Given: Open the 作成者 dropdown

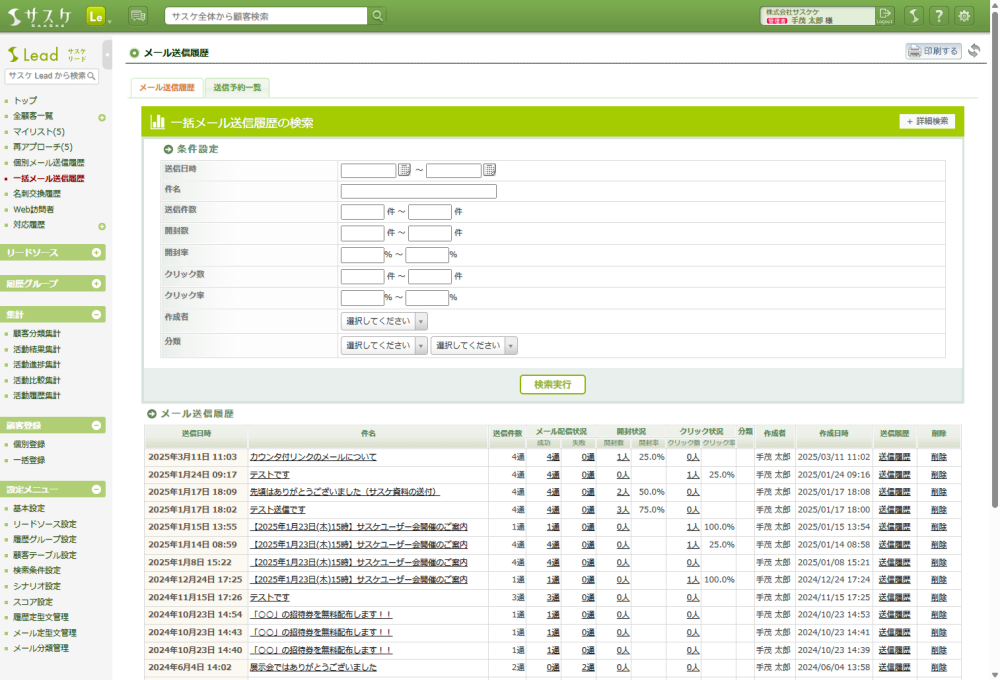Looking at the screenshot, I should click(x=385, y=321).
